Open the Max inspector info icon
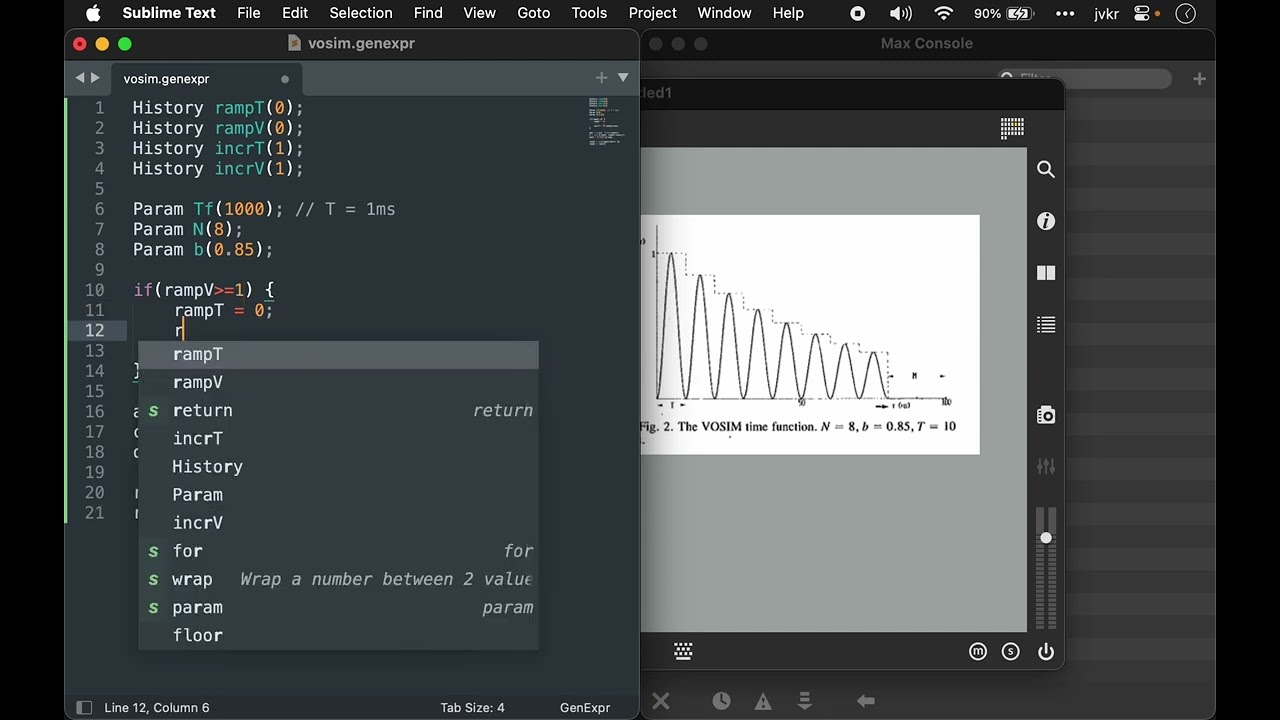Image resolution: width=1280 pixels, height=720 pixels. click(1046, 221)
